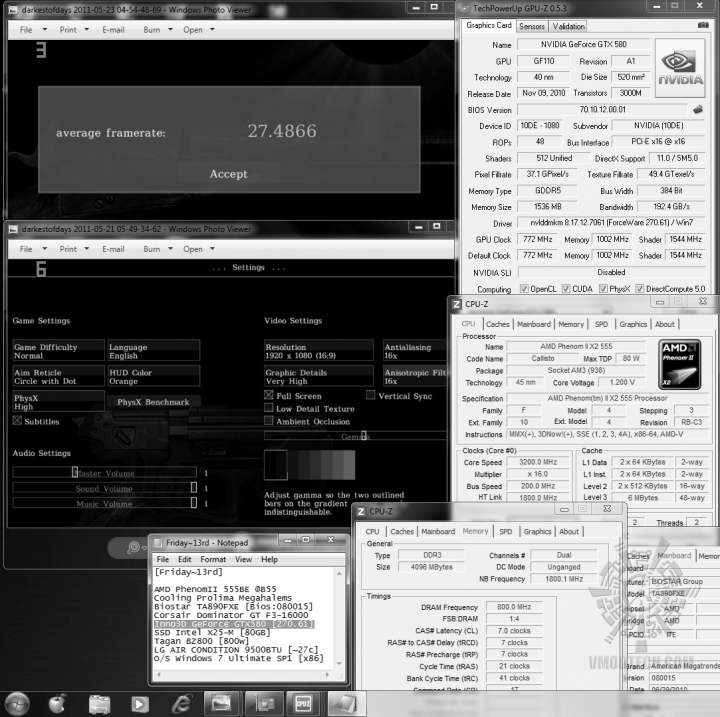The height and width of the screenshot is (717, 720).
Task: Switch to the Validation tab in GPU-Z
Action: tap(568, 26)
